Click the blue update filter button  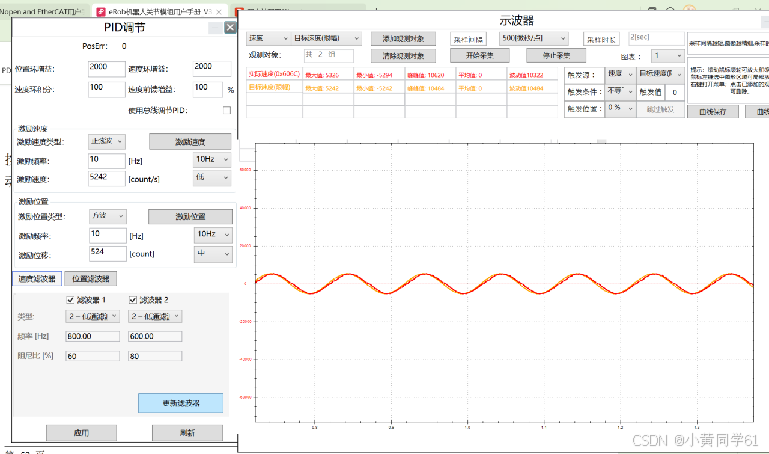pos(180,403)
